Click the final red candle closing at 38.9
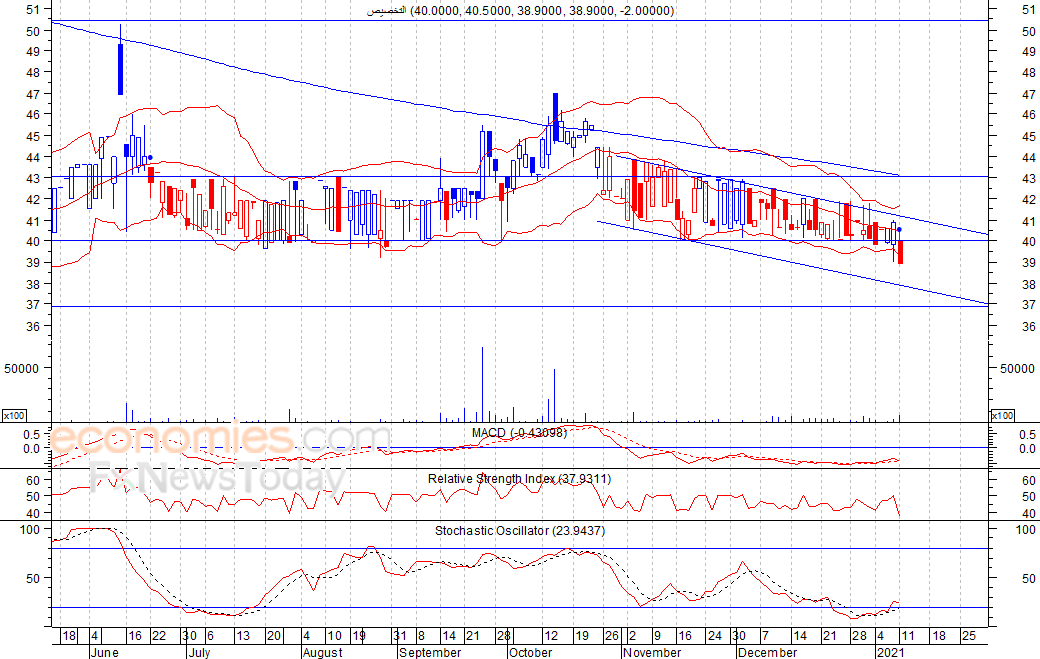This screenshot has width=1040, height=659. coord(901,253)
